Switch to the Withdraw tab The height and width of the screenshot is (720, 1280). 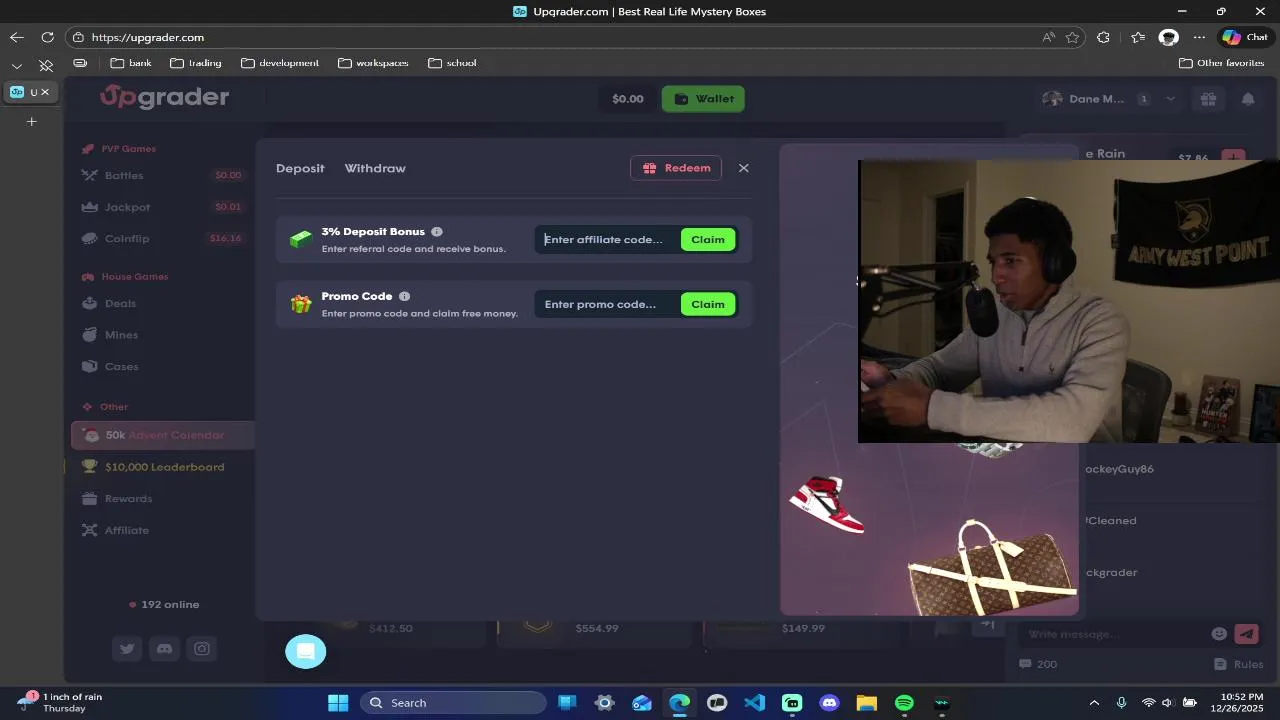375,168
